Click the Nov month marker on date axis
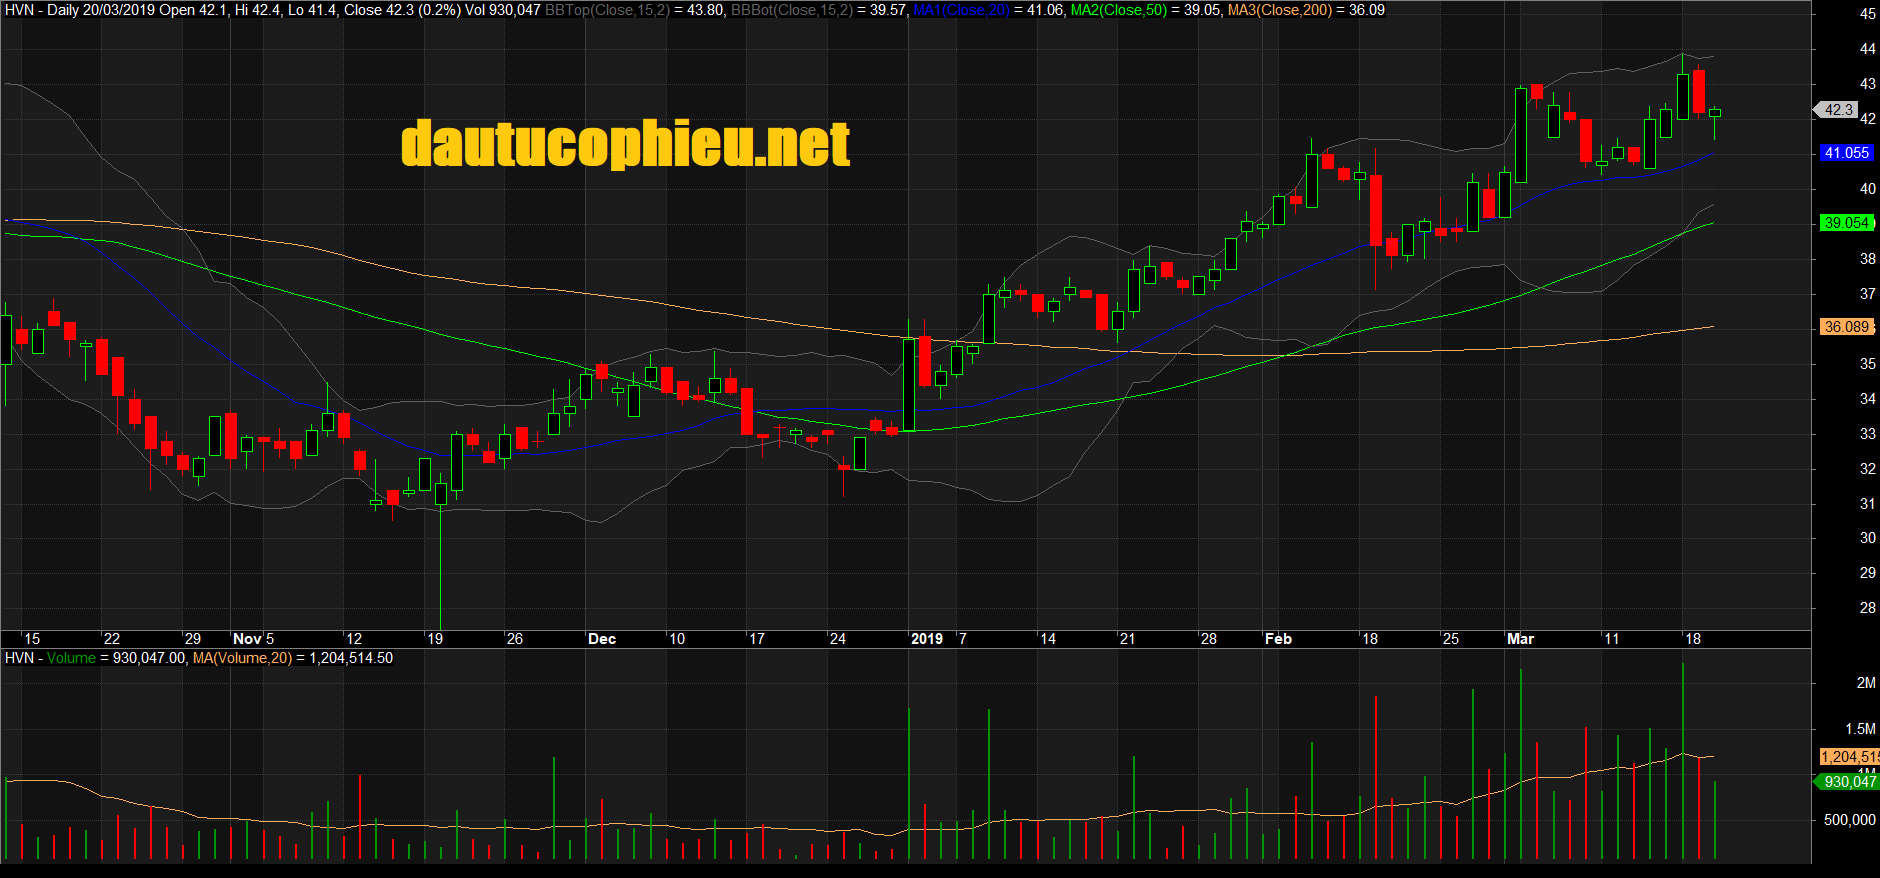 pyautogui.click(x=247, y=639)
